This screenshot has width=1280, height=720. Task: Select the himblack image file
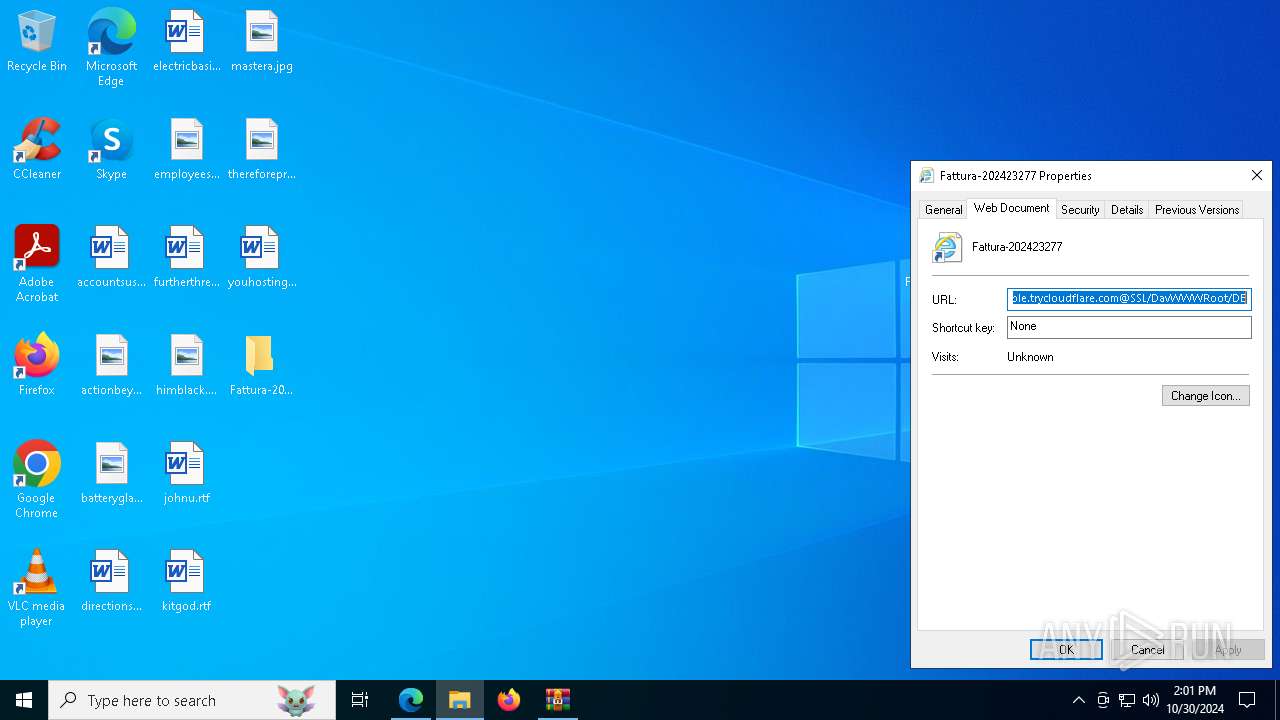pos(186,365)
